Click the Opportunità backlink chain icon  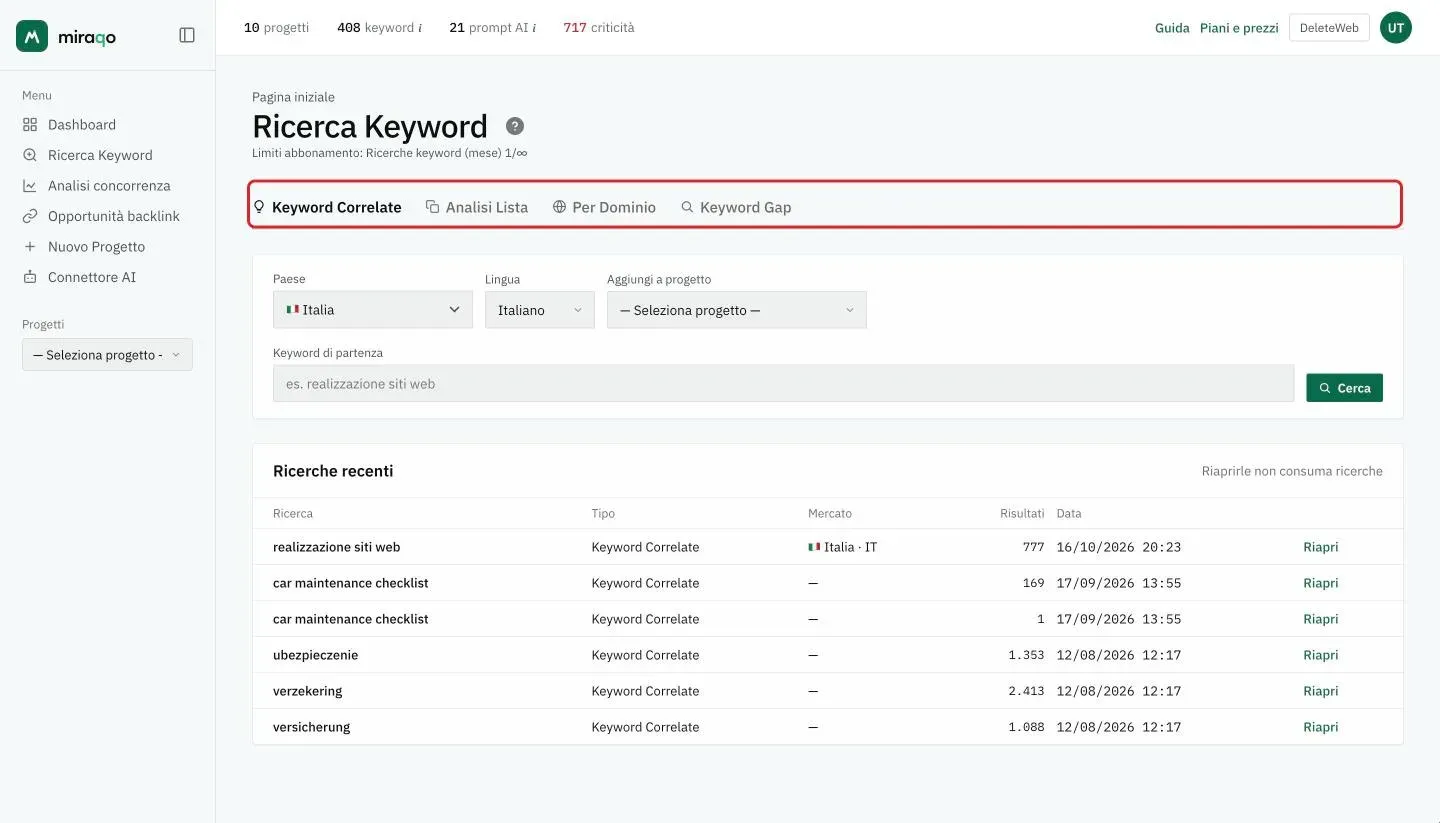[30, 216]
